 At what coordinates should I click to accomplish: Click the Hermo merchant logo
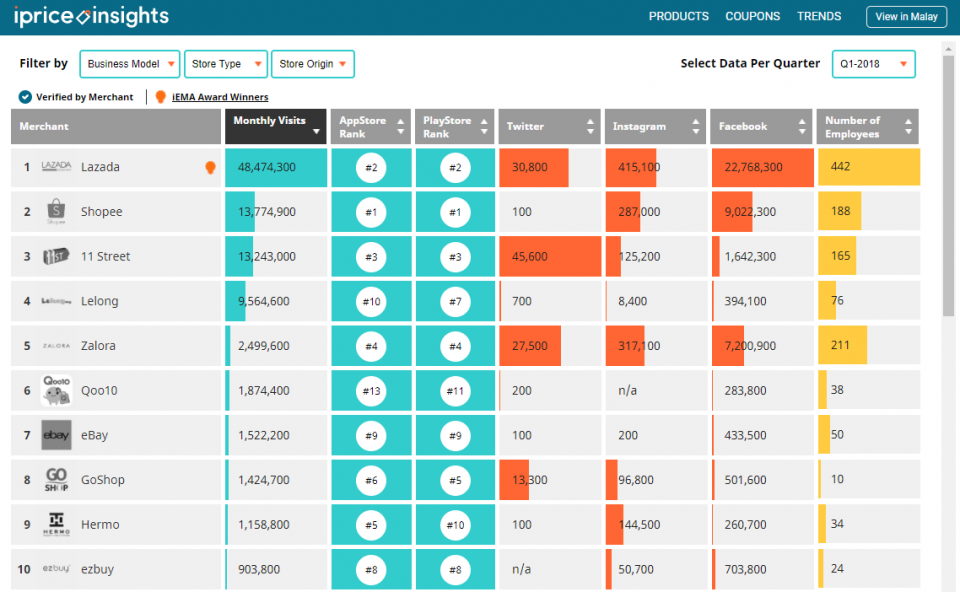56,524
